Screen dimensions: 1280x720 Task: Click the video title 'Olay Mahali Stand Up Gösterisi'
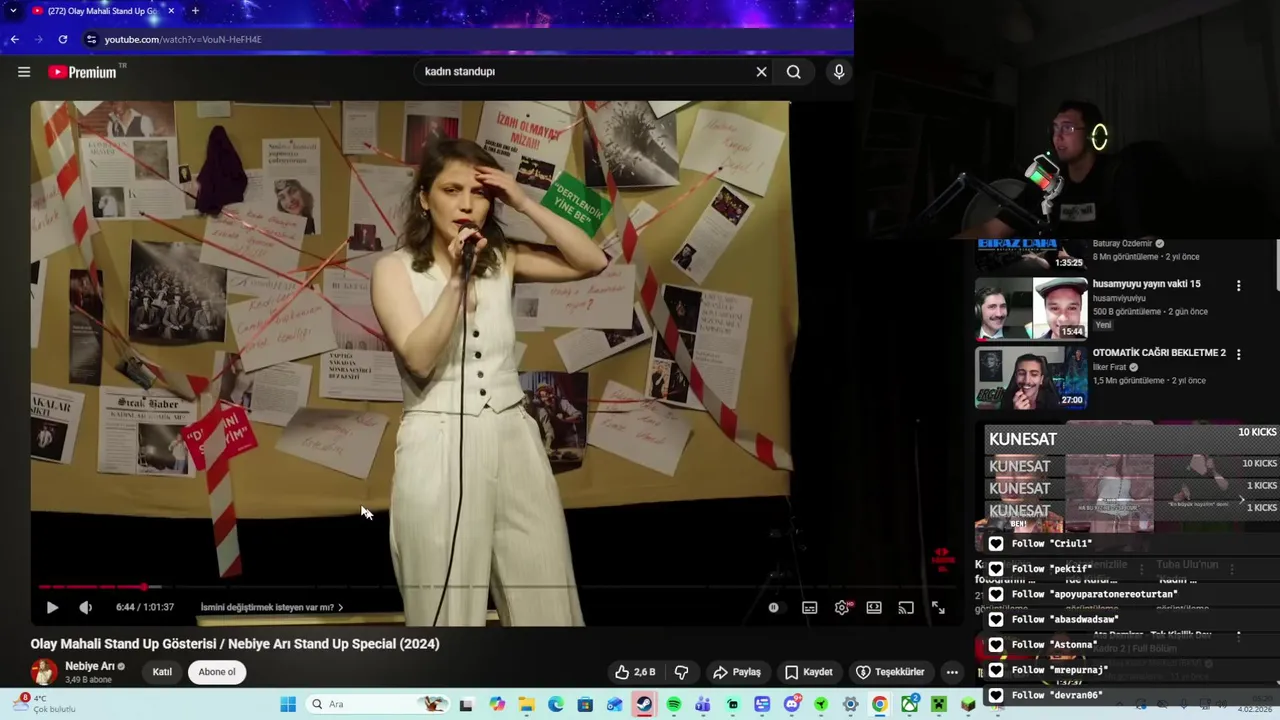pyautogui.click(x=235, y=644)
